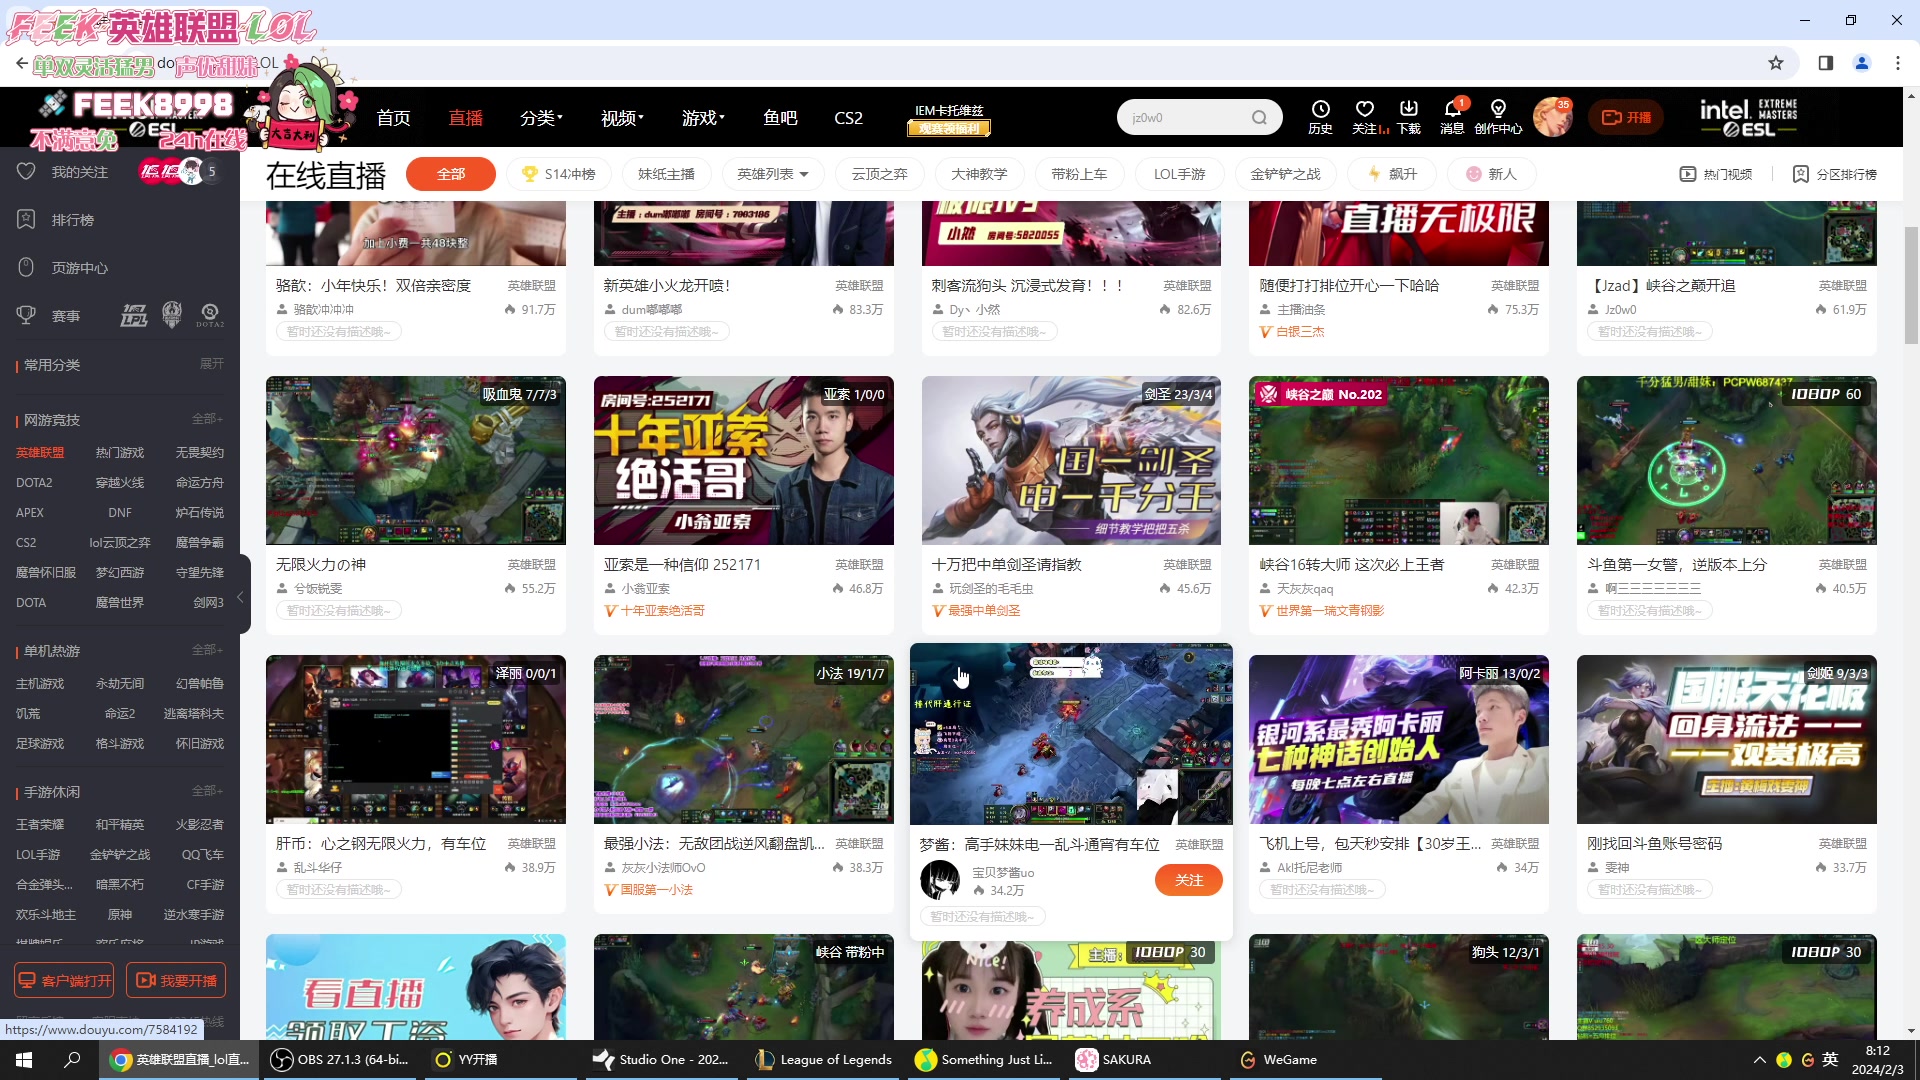The width and height of the screenshot is (1920, 1080).
Task: Open Esports trophy in sidebar
Action: (26, 316)
